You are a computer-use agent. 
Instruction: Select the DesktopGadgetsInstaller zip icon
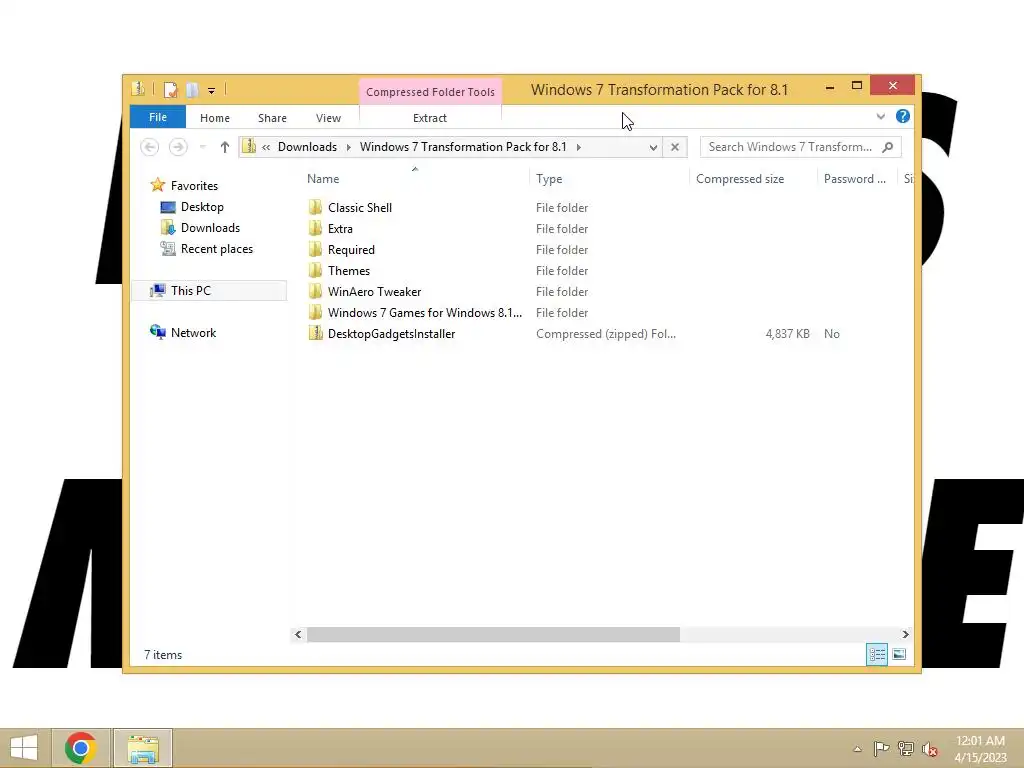pyautogui.click(x=315, y=334)
